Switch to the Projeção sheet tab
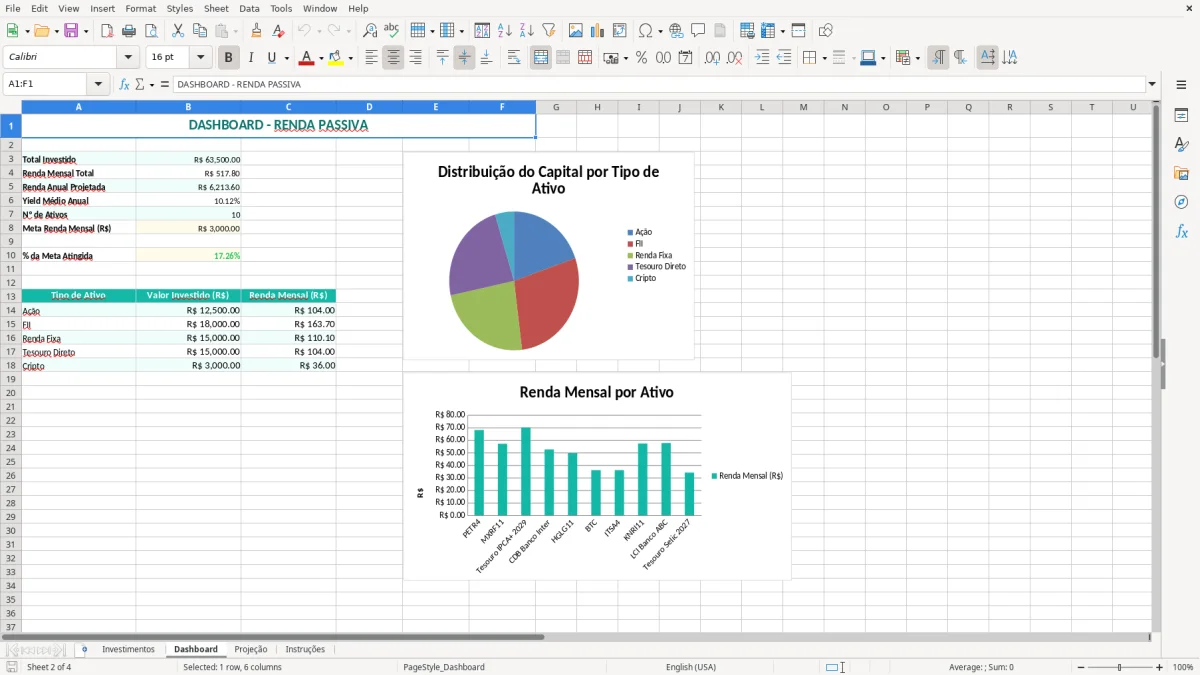 pos(250,649)
